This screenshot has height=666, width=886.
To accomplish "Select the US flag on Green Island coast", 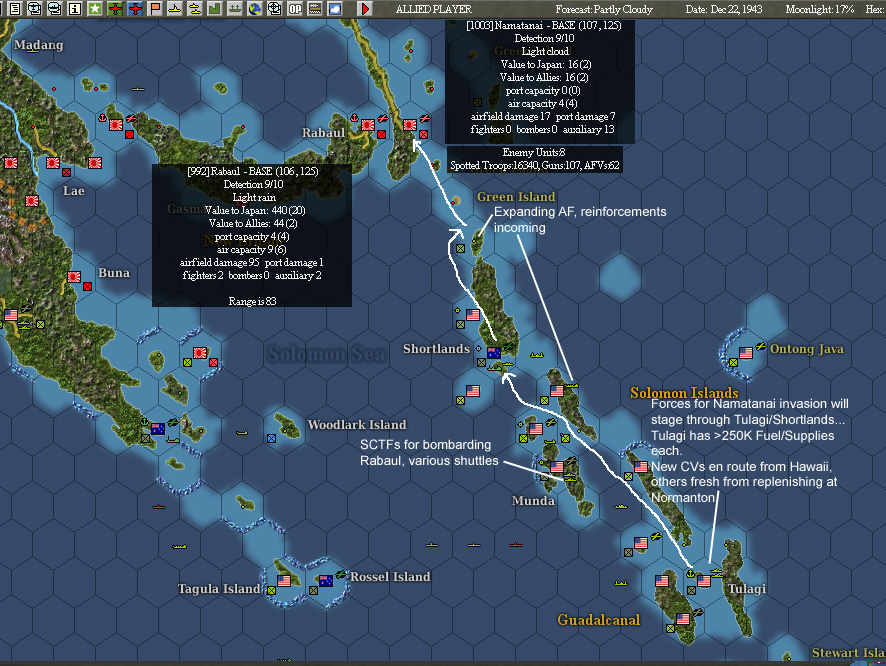I will pos(473,315).
